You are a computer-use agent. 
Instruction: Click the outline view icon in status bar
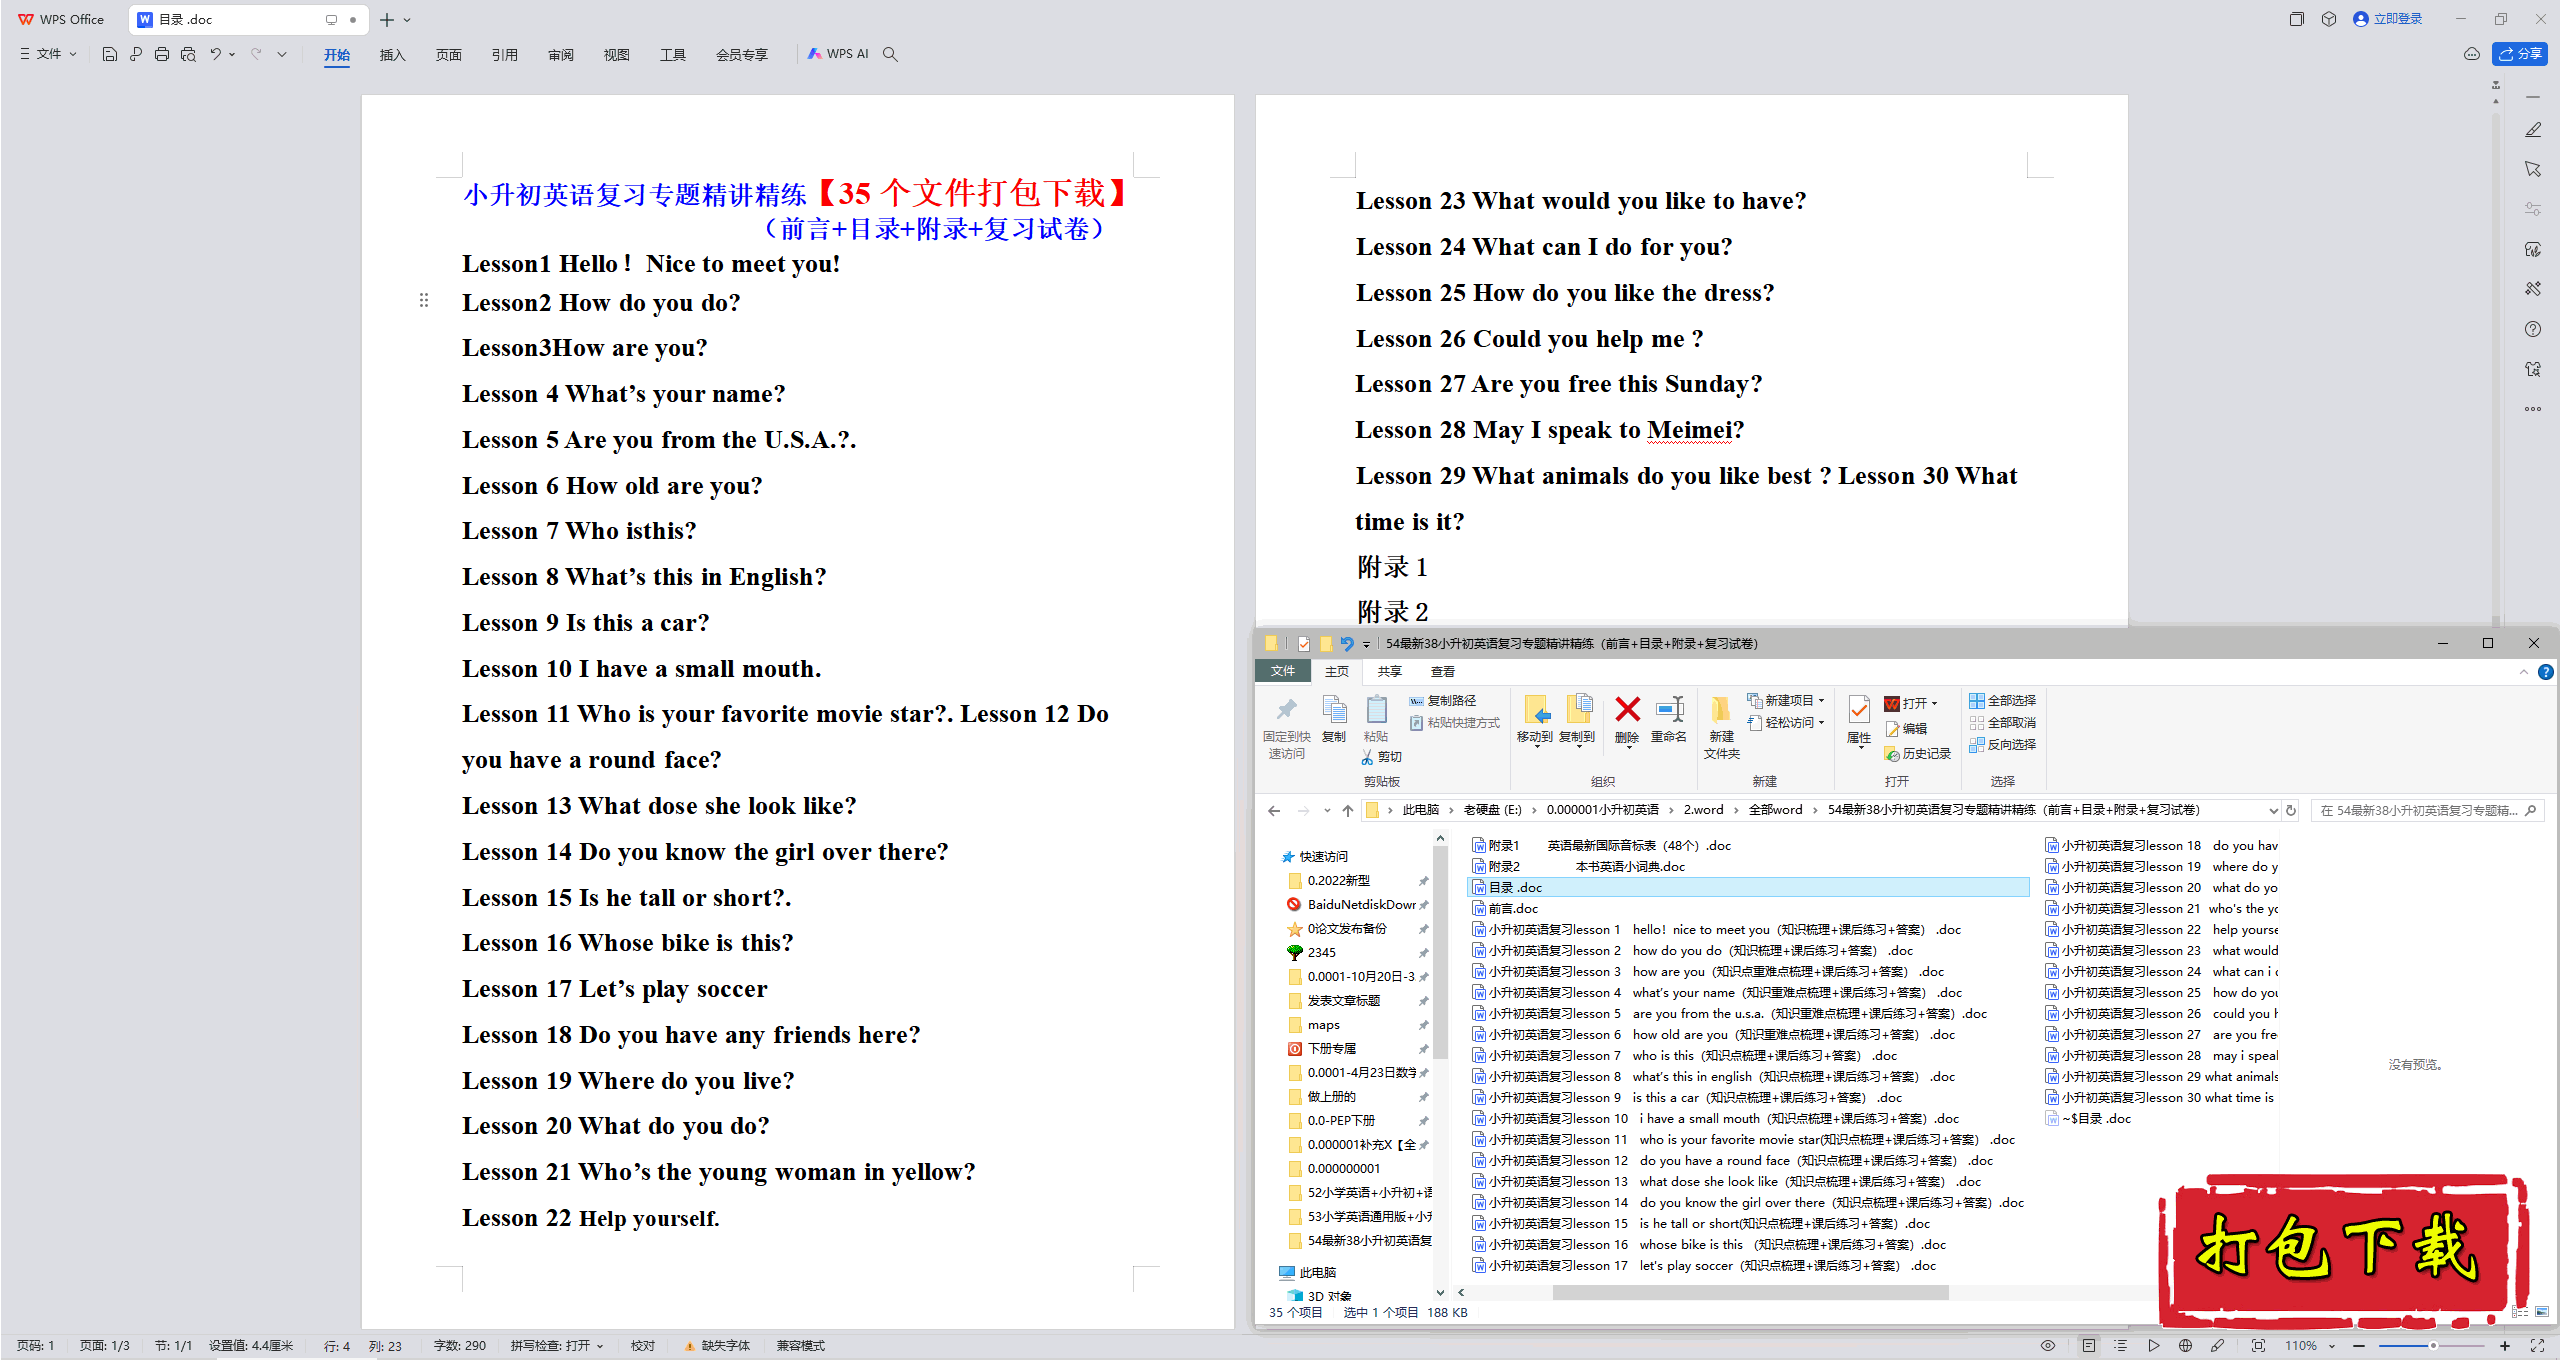click(2120, 1346)
